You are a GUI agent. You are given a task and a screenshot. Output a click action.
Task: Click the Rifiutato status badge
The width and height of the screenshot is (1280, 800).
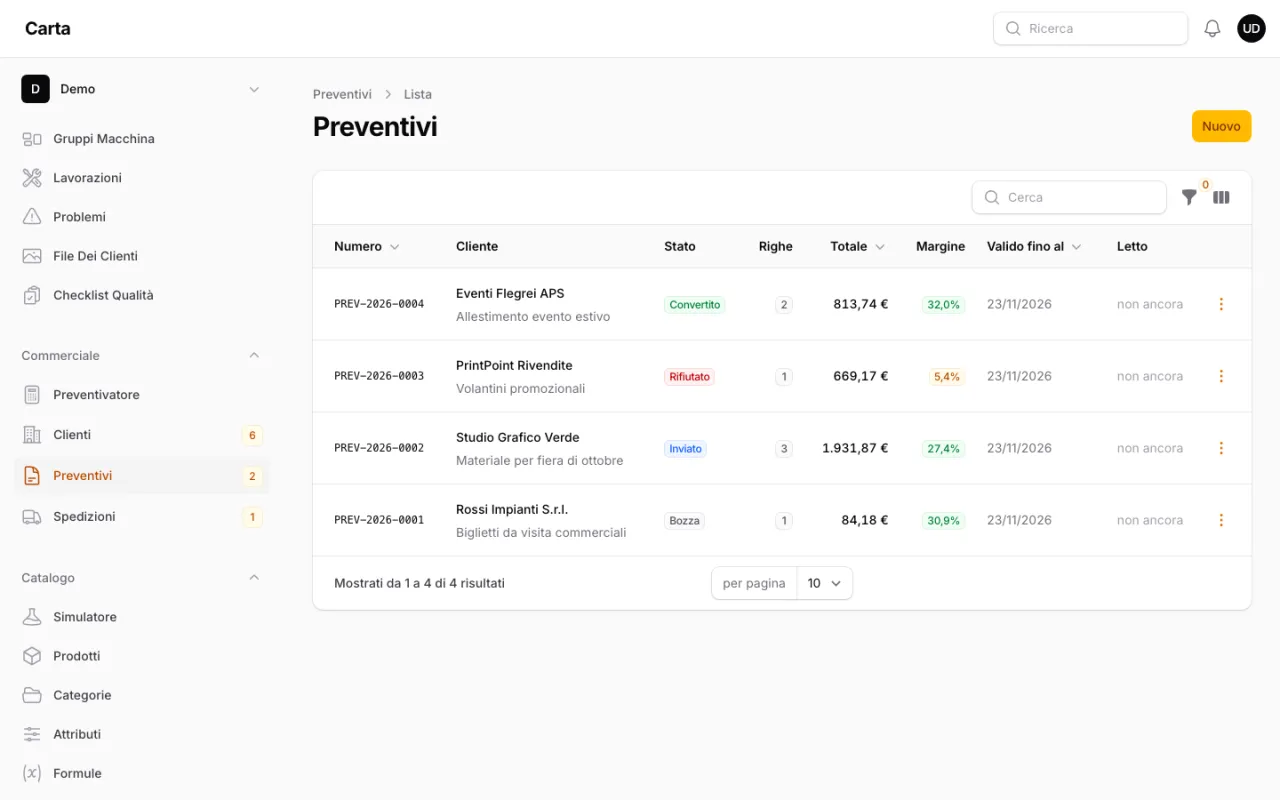(689, 377)
